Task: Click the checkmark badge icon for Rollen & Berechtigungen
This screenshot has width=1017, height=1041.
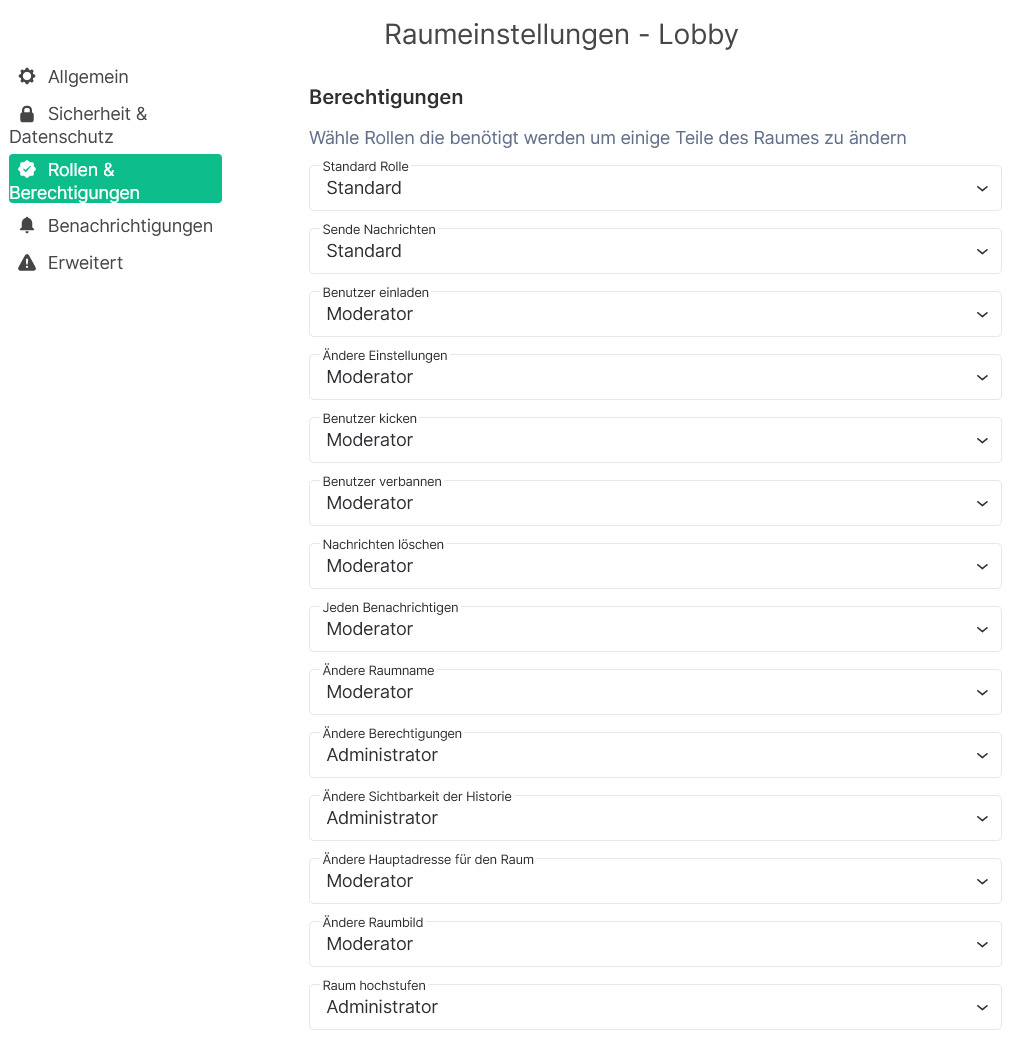Action: [27, 170]
